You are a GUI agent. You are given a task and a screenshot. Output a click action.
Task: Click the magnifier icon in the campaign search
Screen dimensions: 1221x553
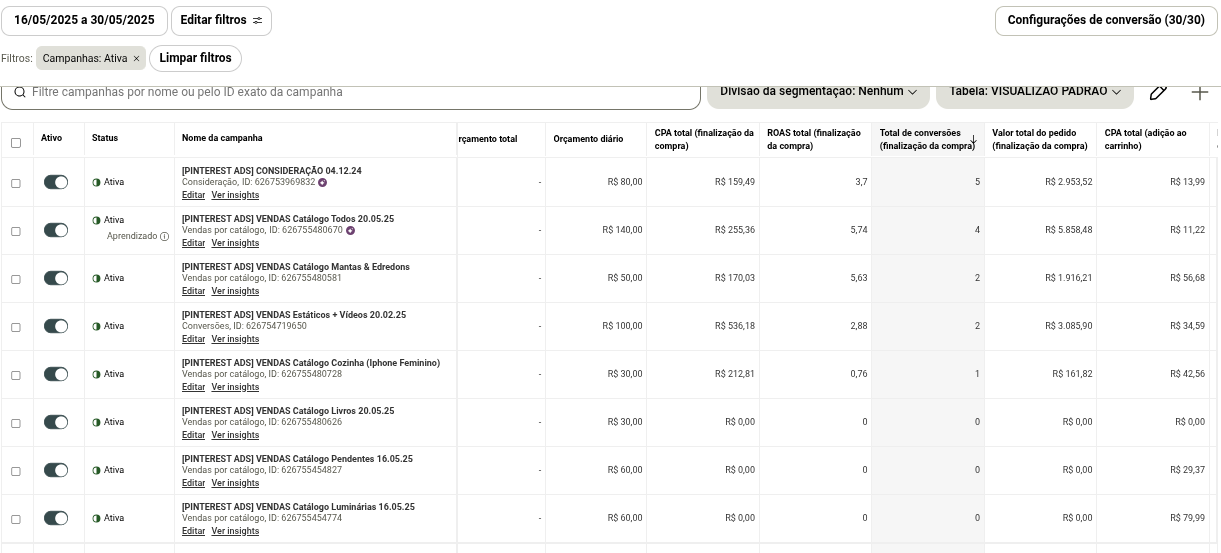tap(20, 92)
